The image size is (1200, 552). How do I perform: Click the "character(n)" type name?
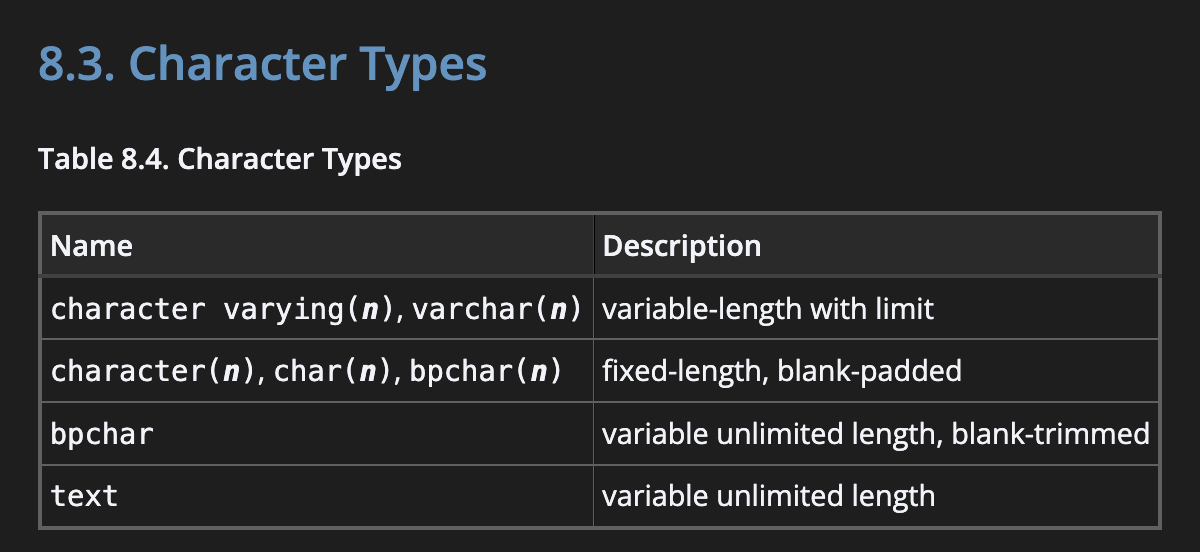pos(150,372)
